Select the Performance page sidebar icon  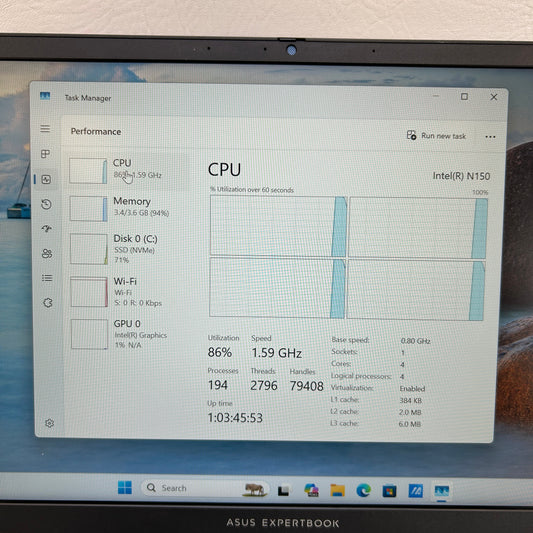(x=46, y=179)
